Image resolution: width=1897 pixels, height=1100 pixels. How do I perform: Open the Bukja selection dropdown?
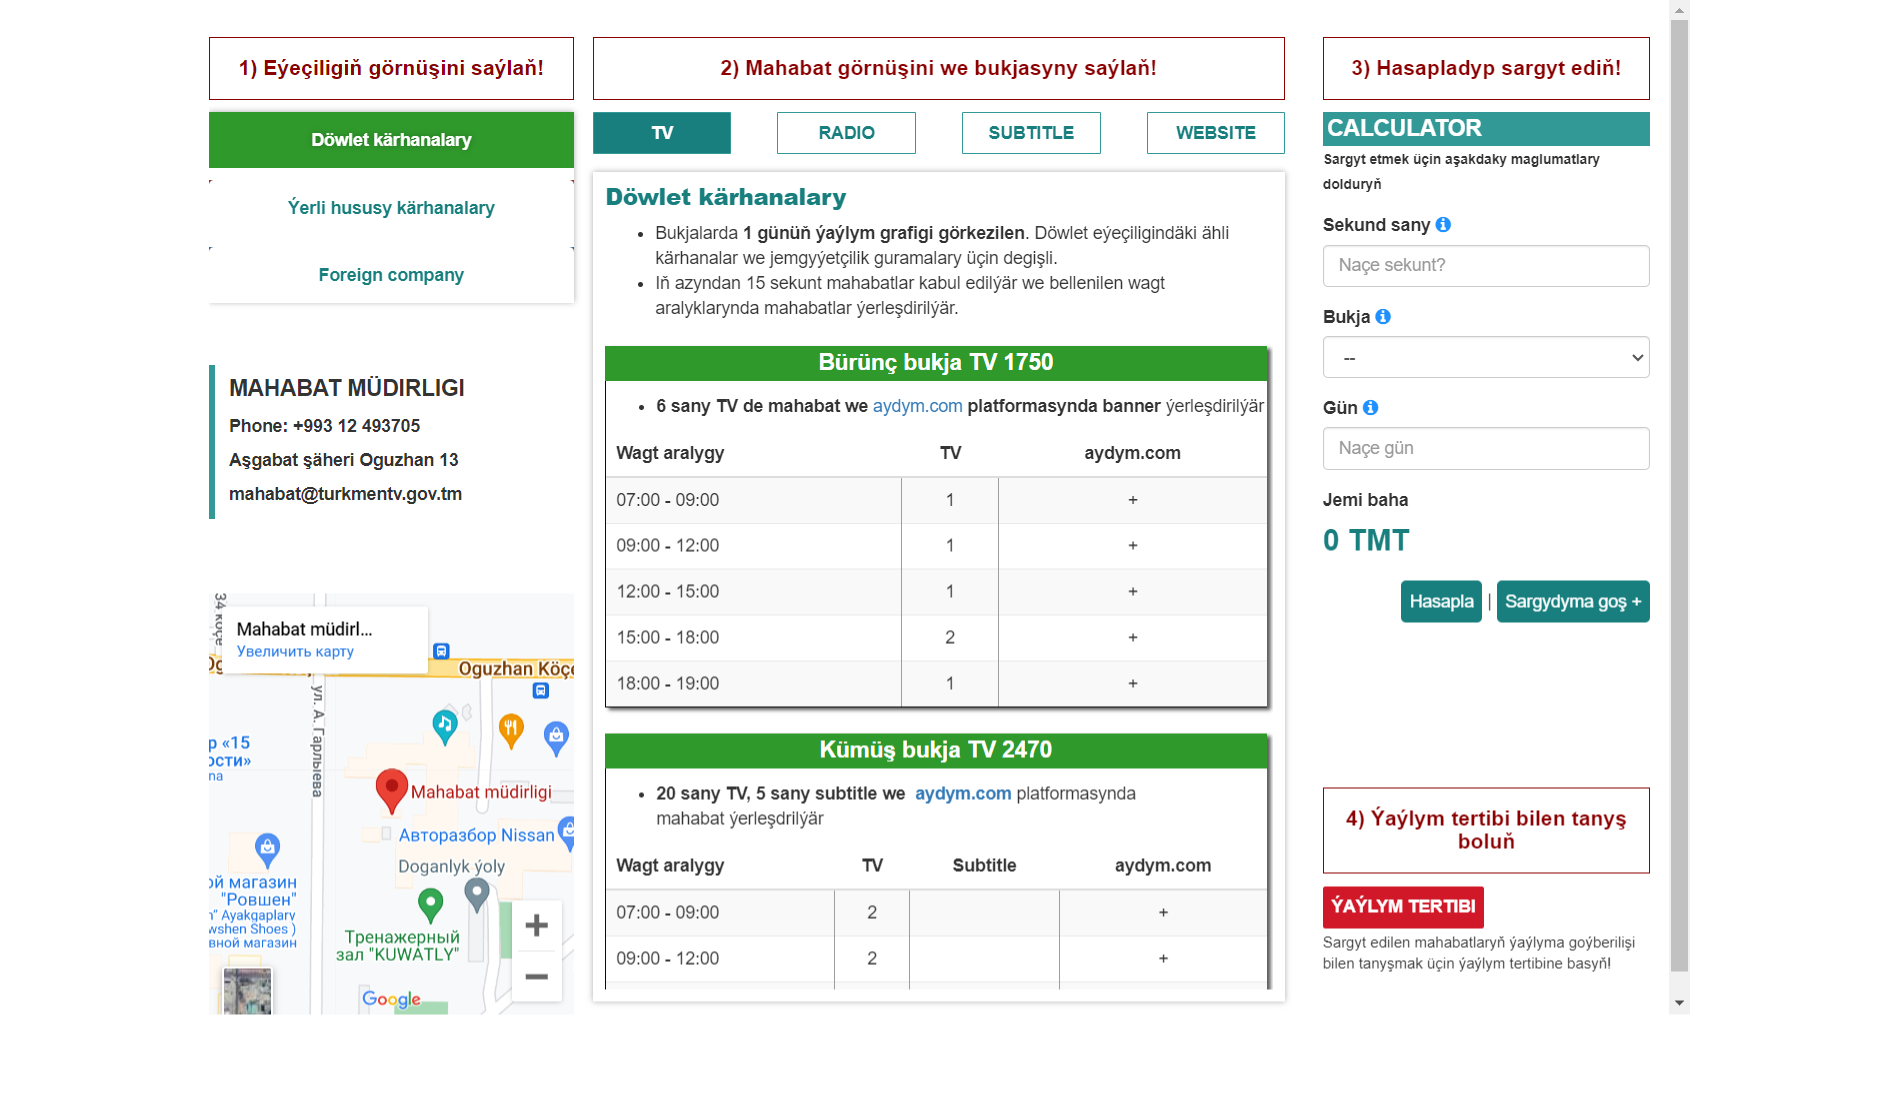pyautogui.click(x=1485, y=357)
